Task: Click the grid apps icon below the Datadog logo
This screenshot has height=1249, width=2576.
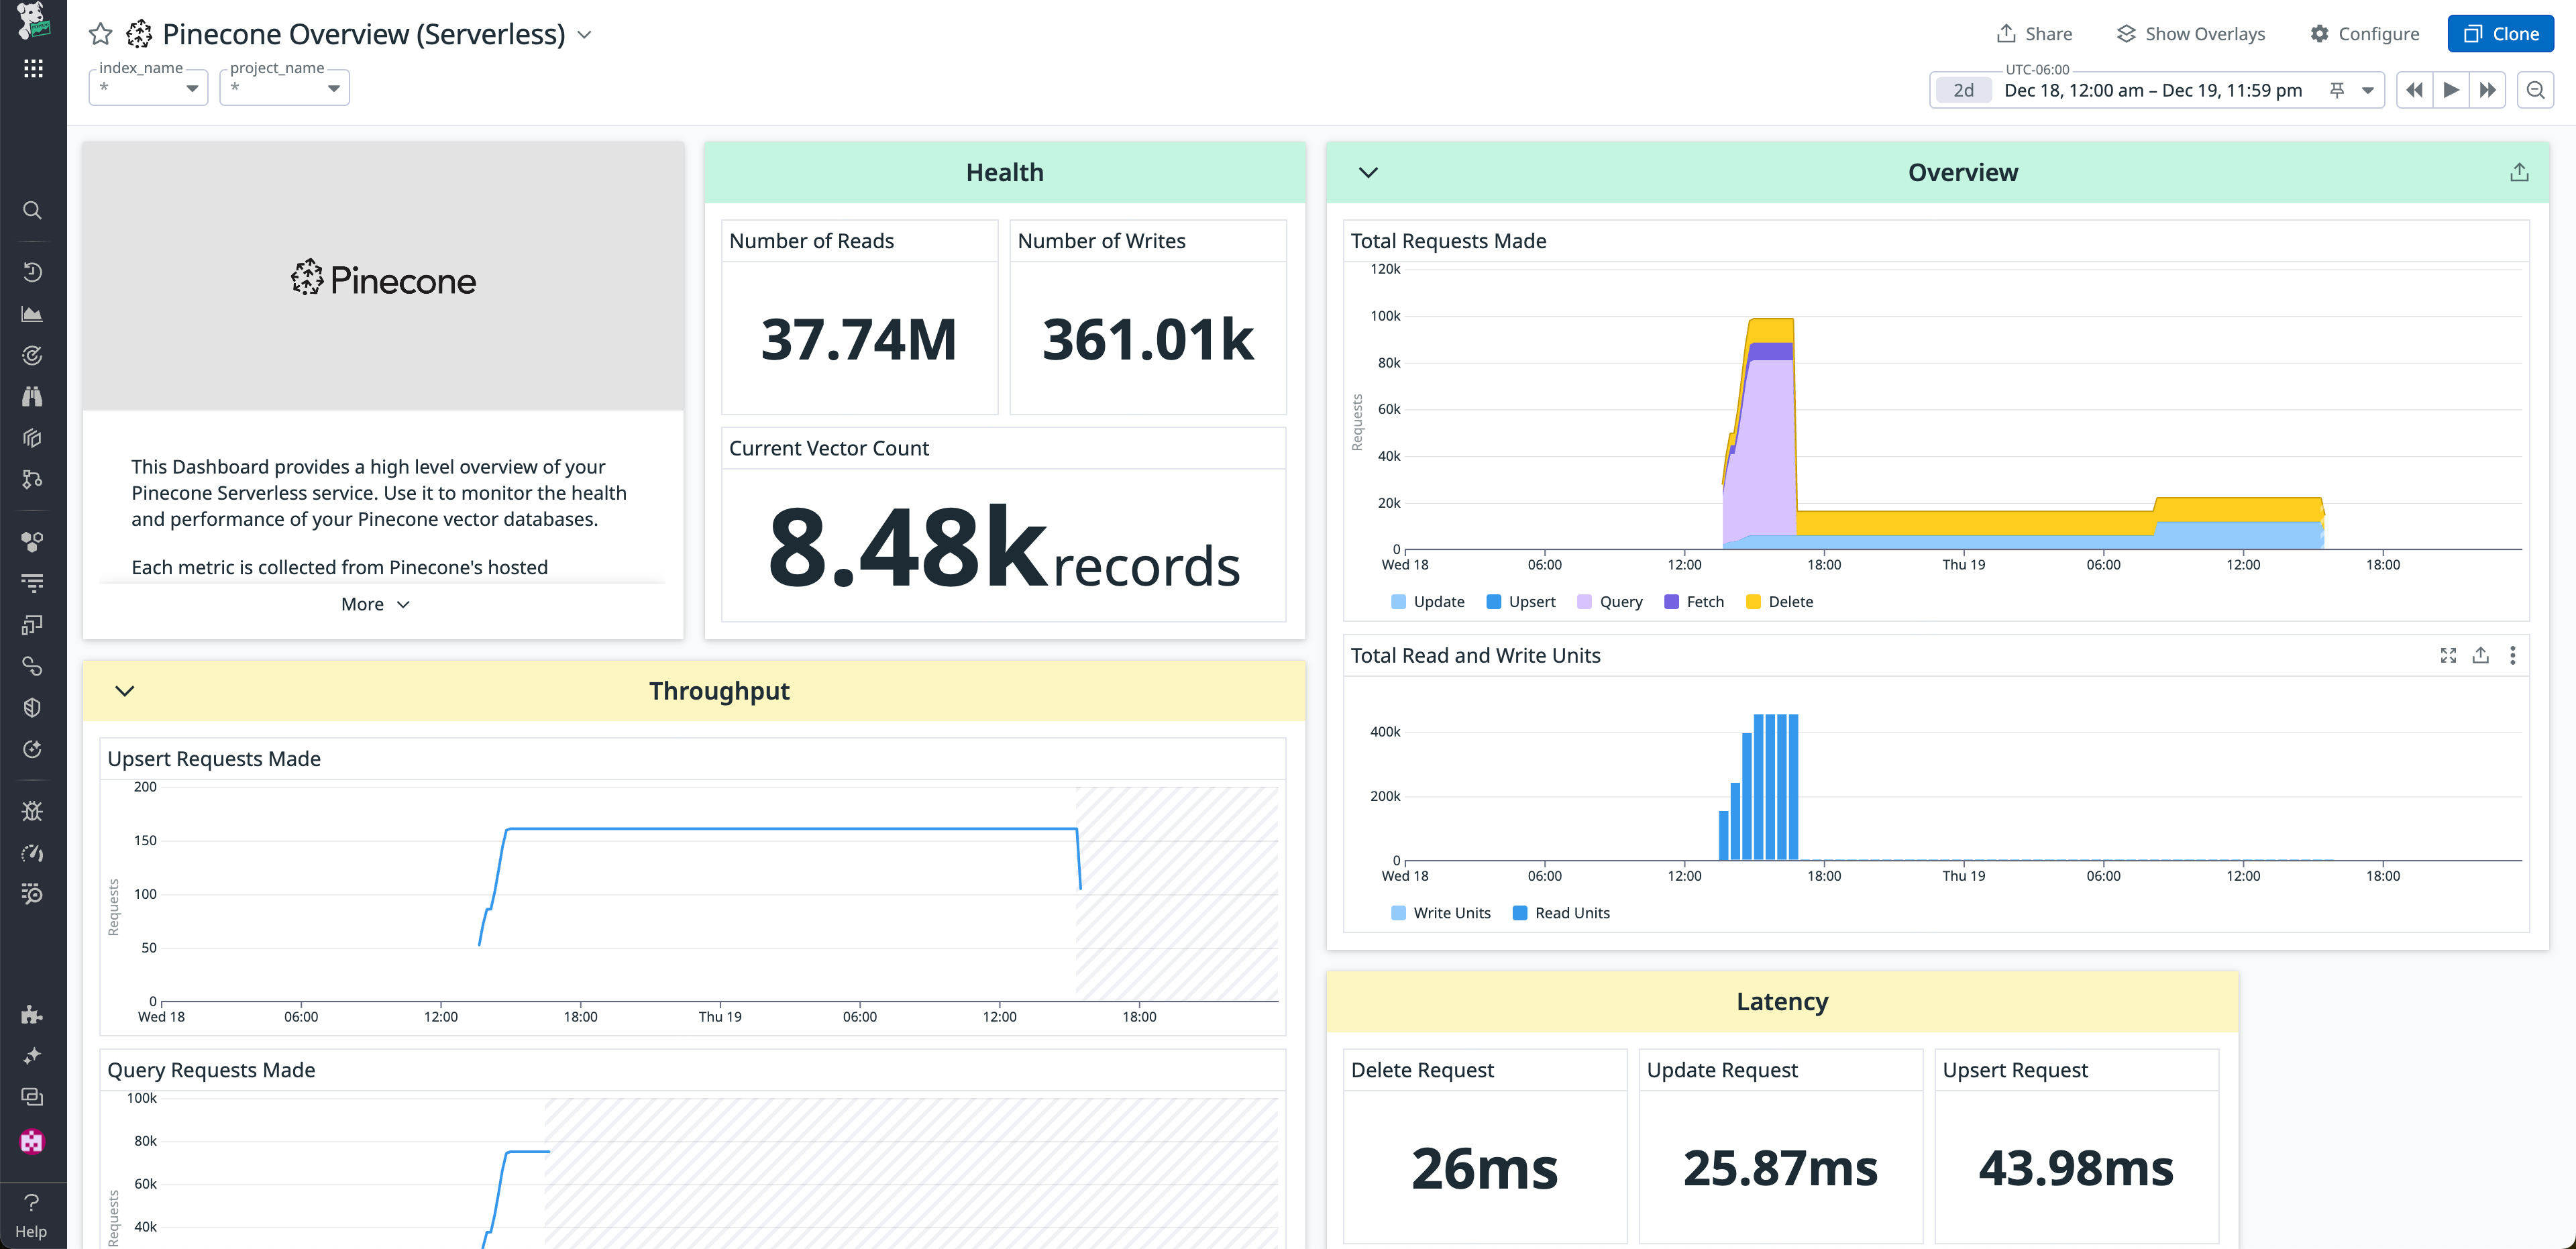Action: click(33, 68)
